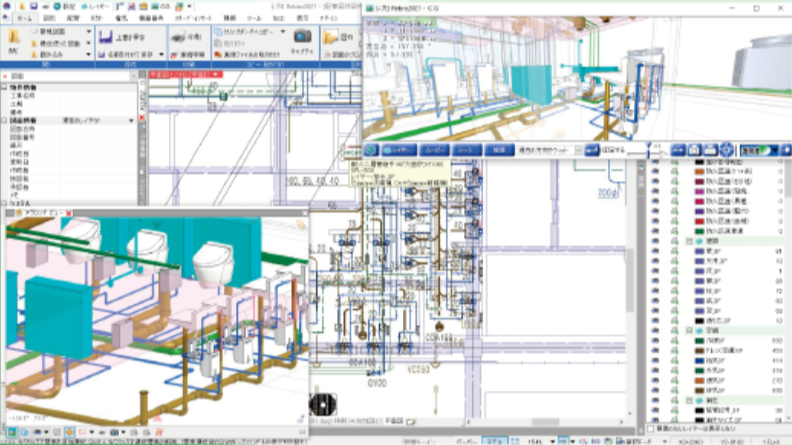The width and height of the screenshot is (792, 445).
Task: Open the viewpoint dropdown in CG toolbar
Action: click(579, 151)
